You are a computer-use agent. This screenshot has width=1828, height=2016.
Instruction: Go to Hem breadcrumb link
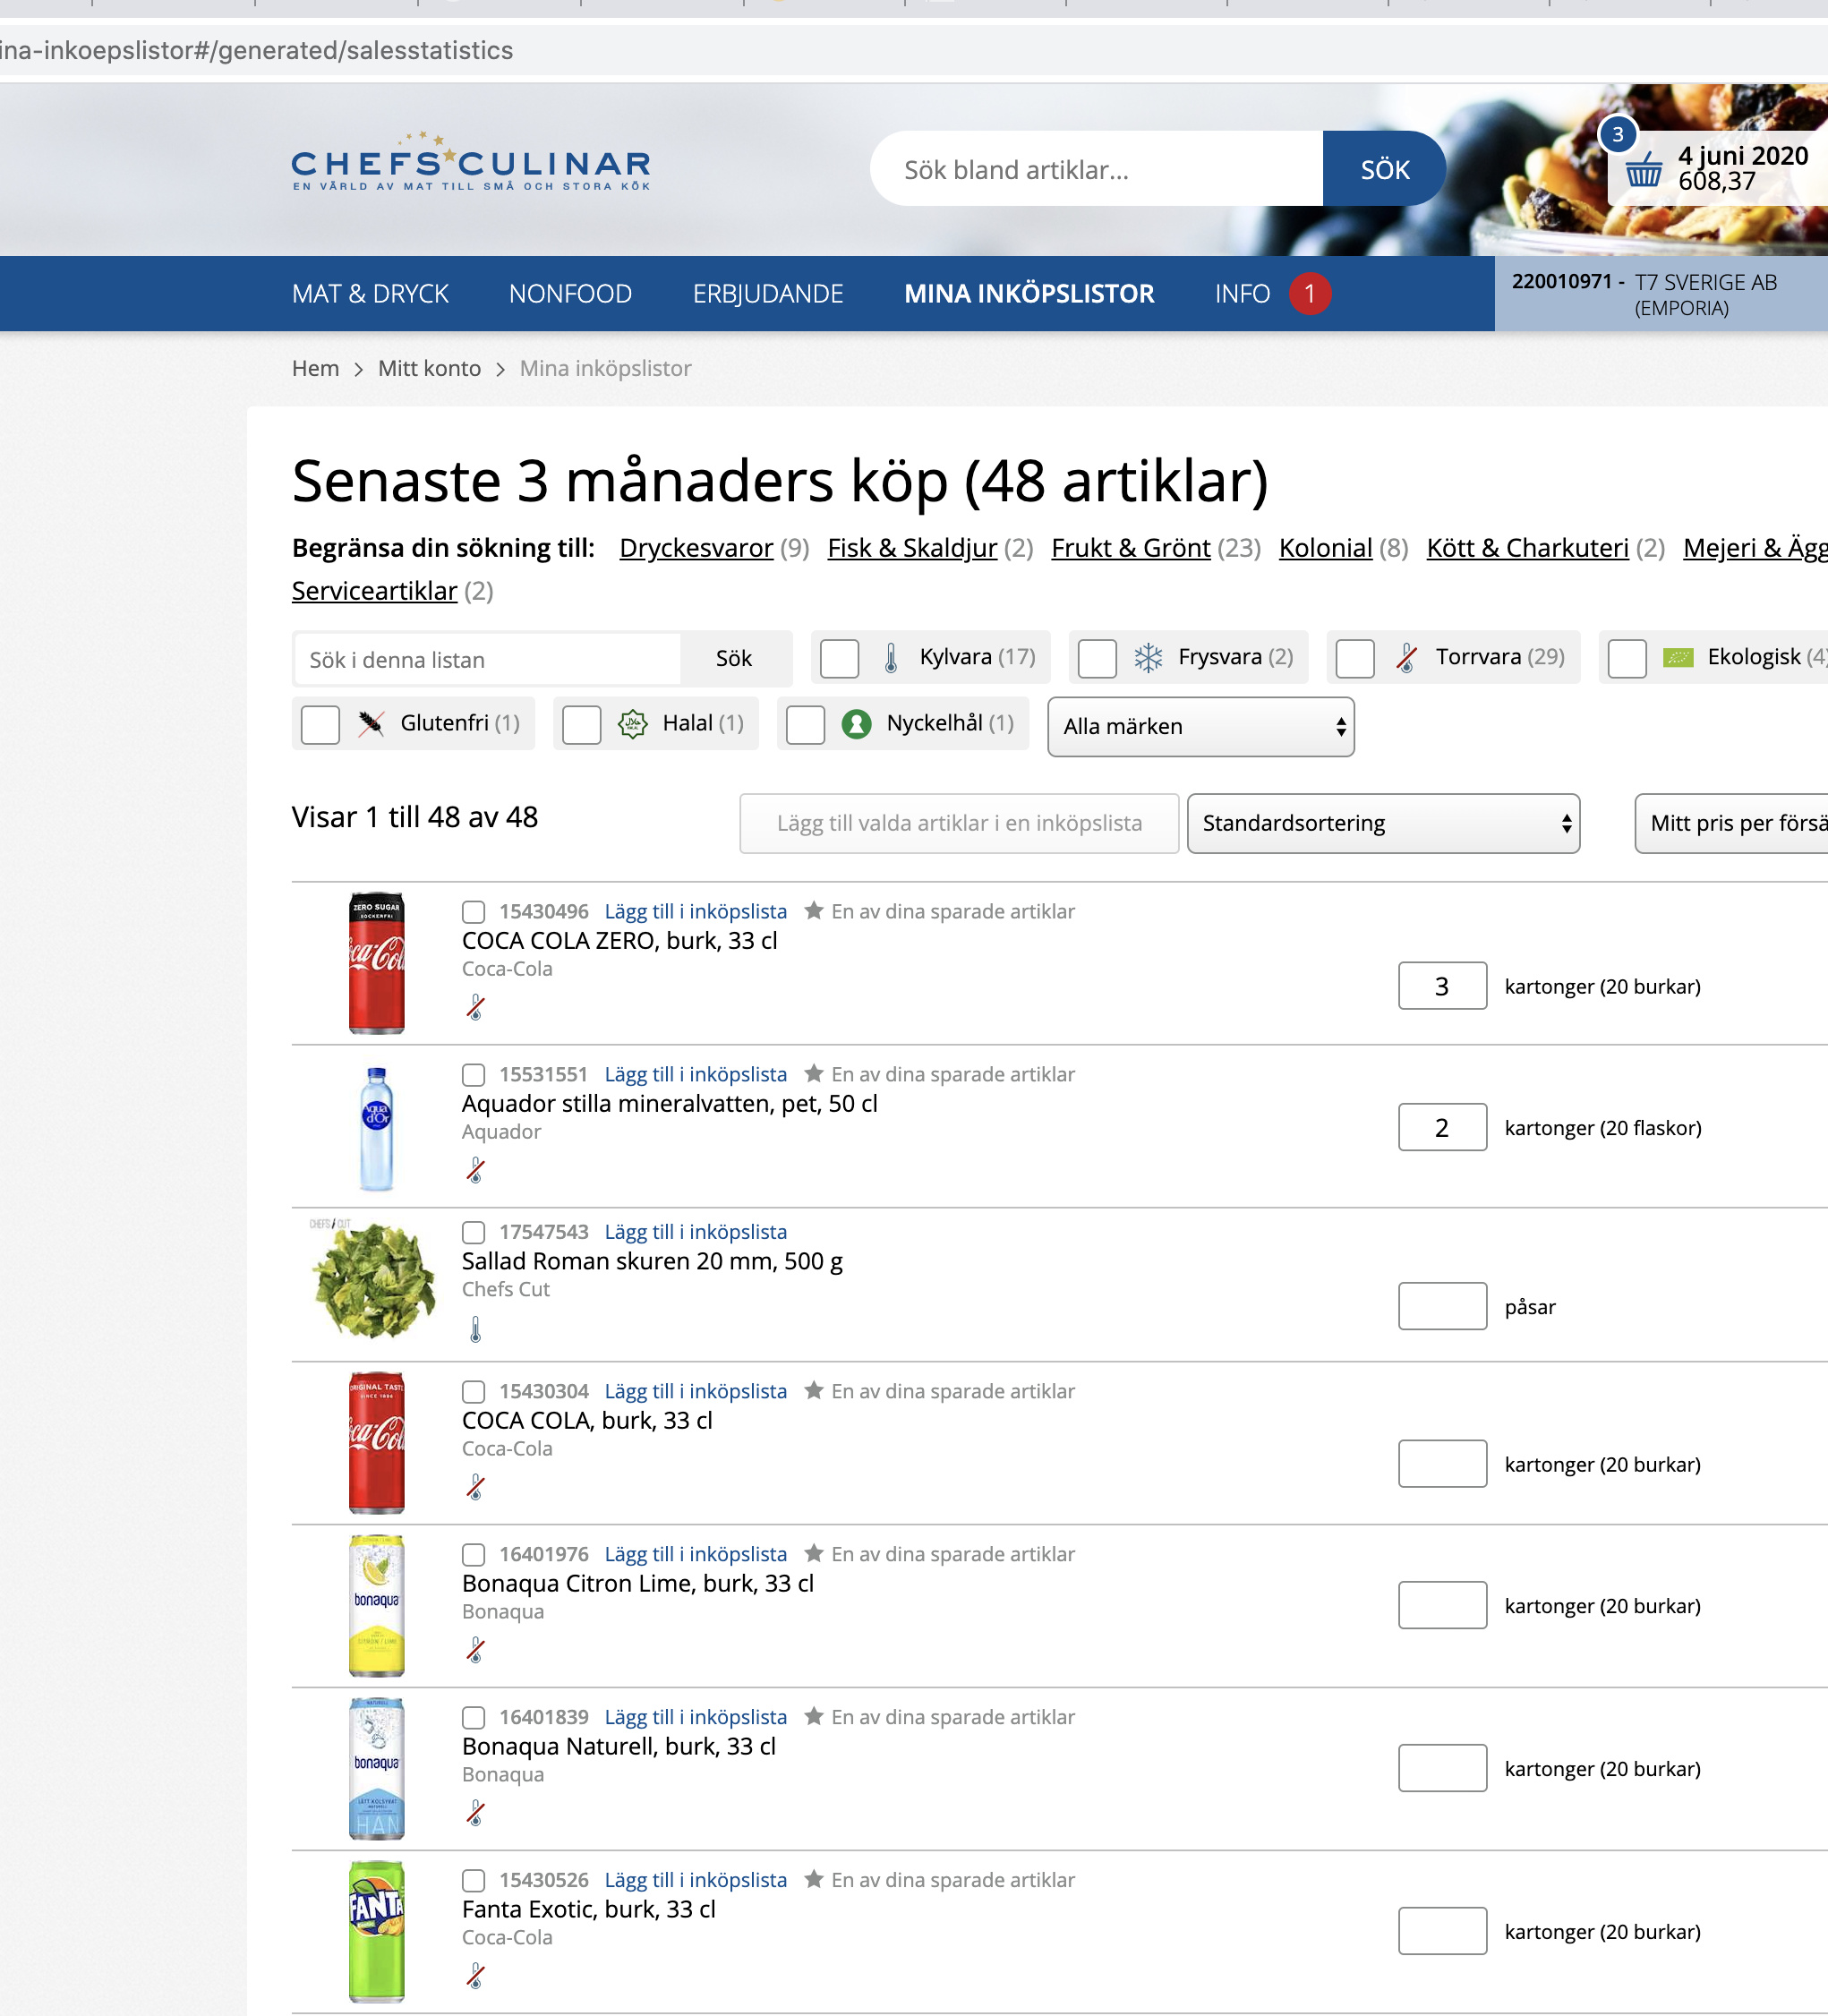(315, 369)
